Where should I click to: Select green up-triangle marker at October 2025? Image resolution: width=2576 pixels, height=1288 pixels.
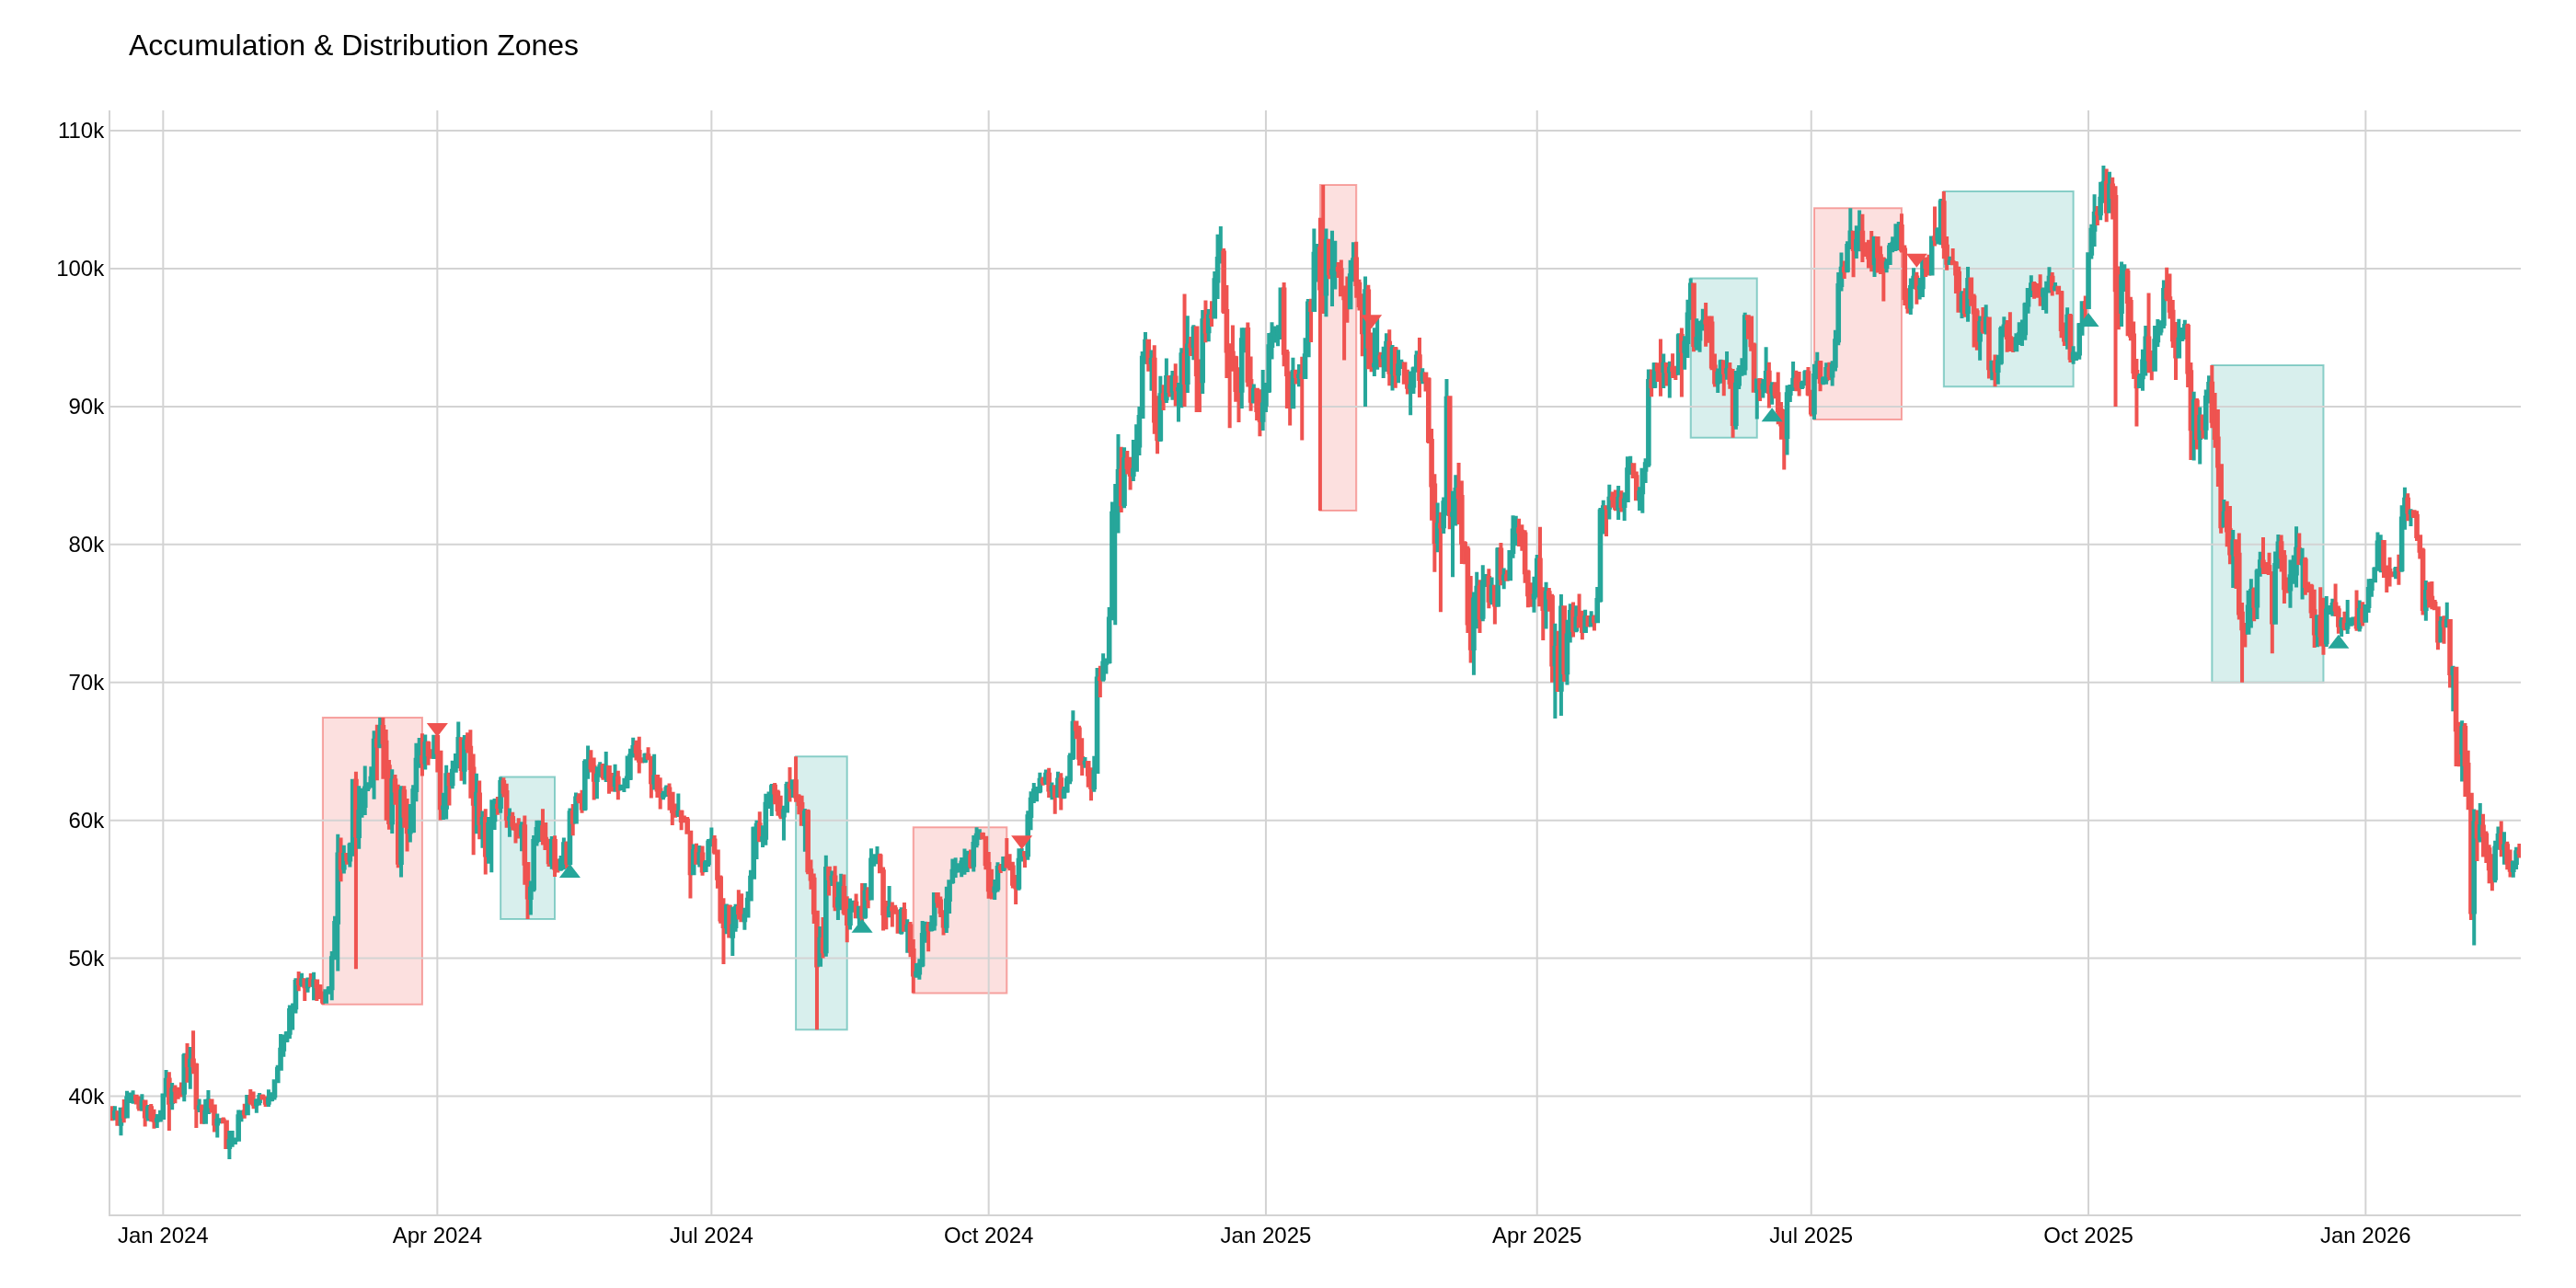pos(2088,320)
